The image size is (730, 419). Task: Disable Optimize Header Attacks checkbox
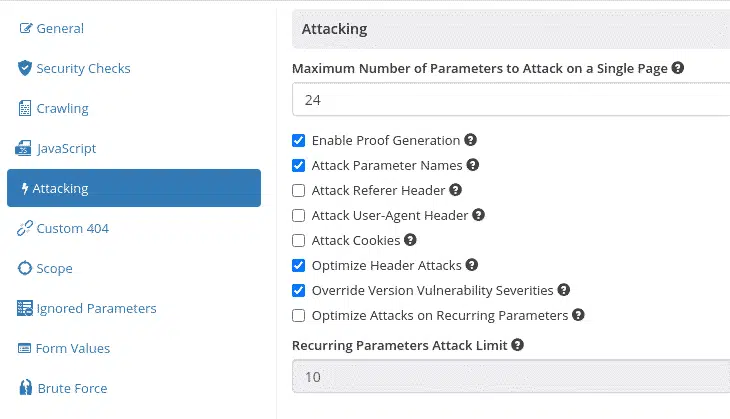298,265
